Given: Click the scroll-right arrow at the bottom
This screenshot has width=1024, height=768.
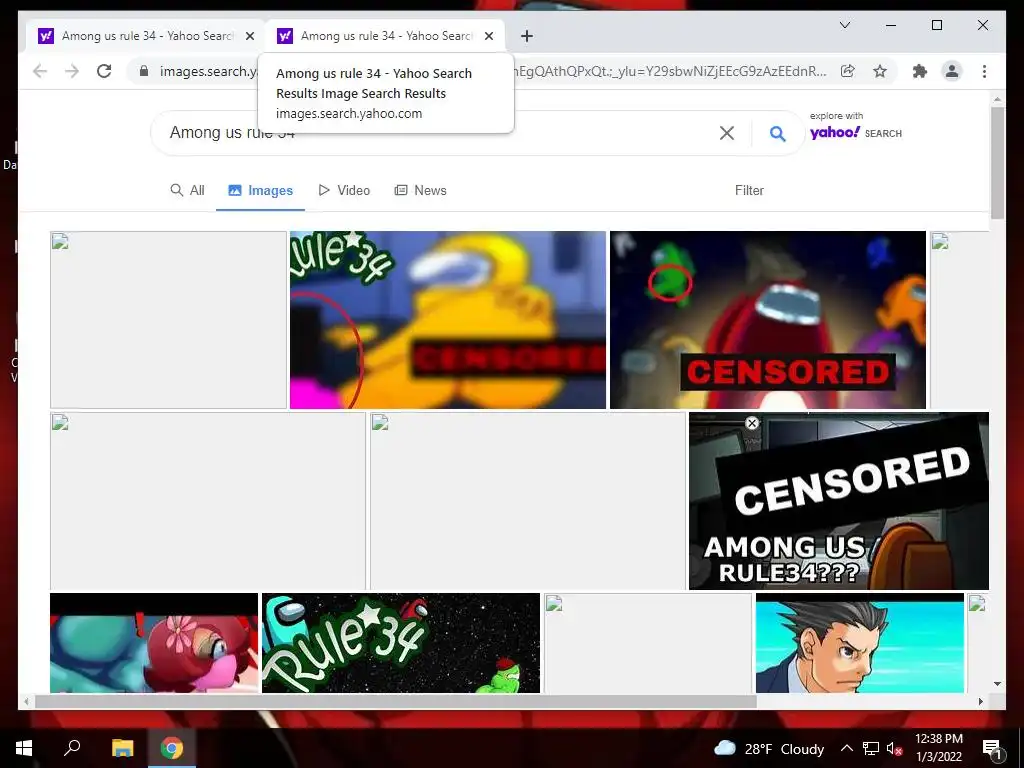Looking at the screenshot, I should pos(980,701).
